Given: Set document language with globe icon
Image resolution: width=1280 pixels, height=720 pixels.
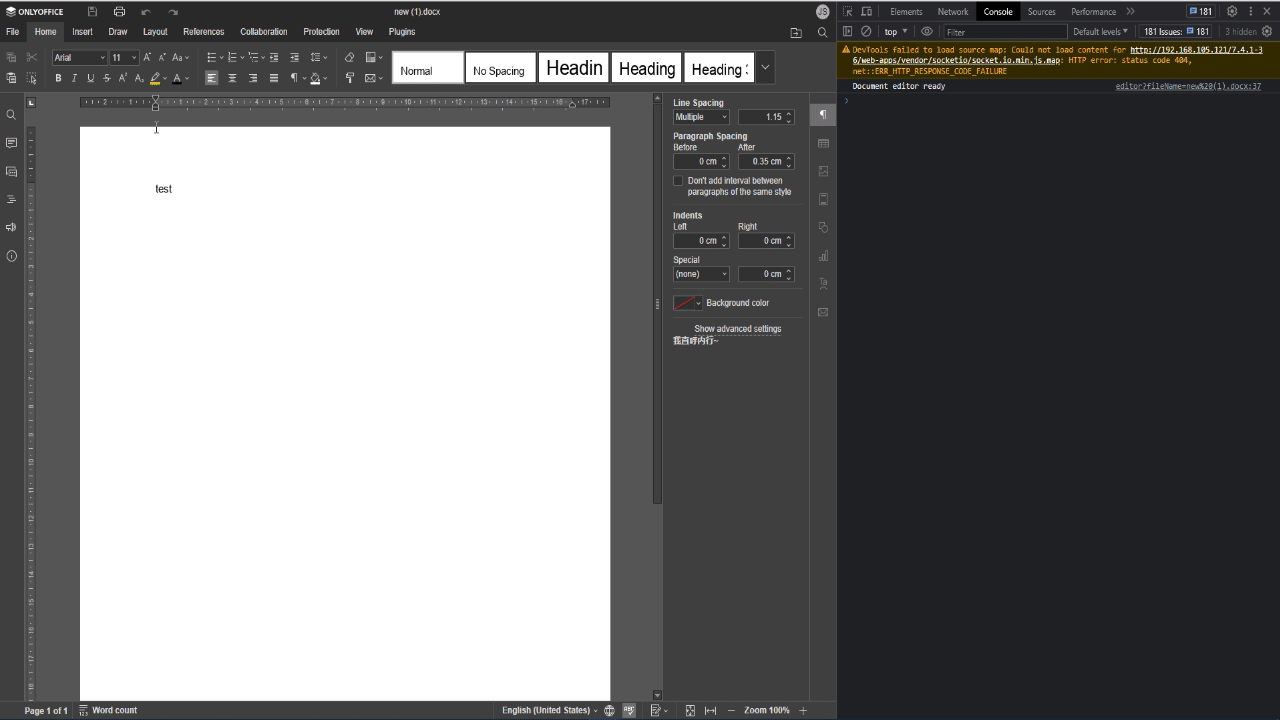Looking at the screenshot, I should [609, 710].
